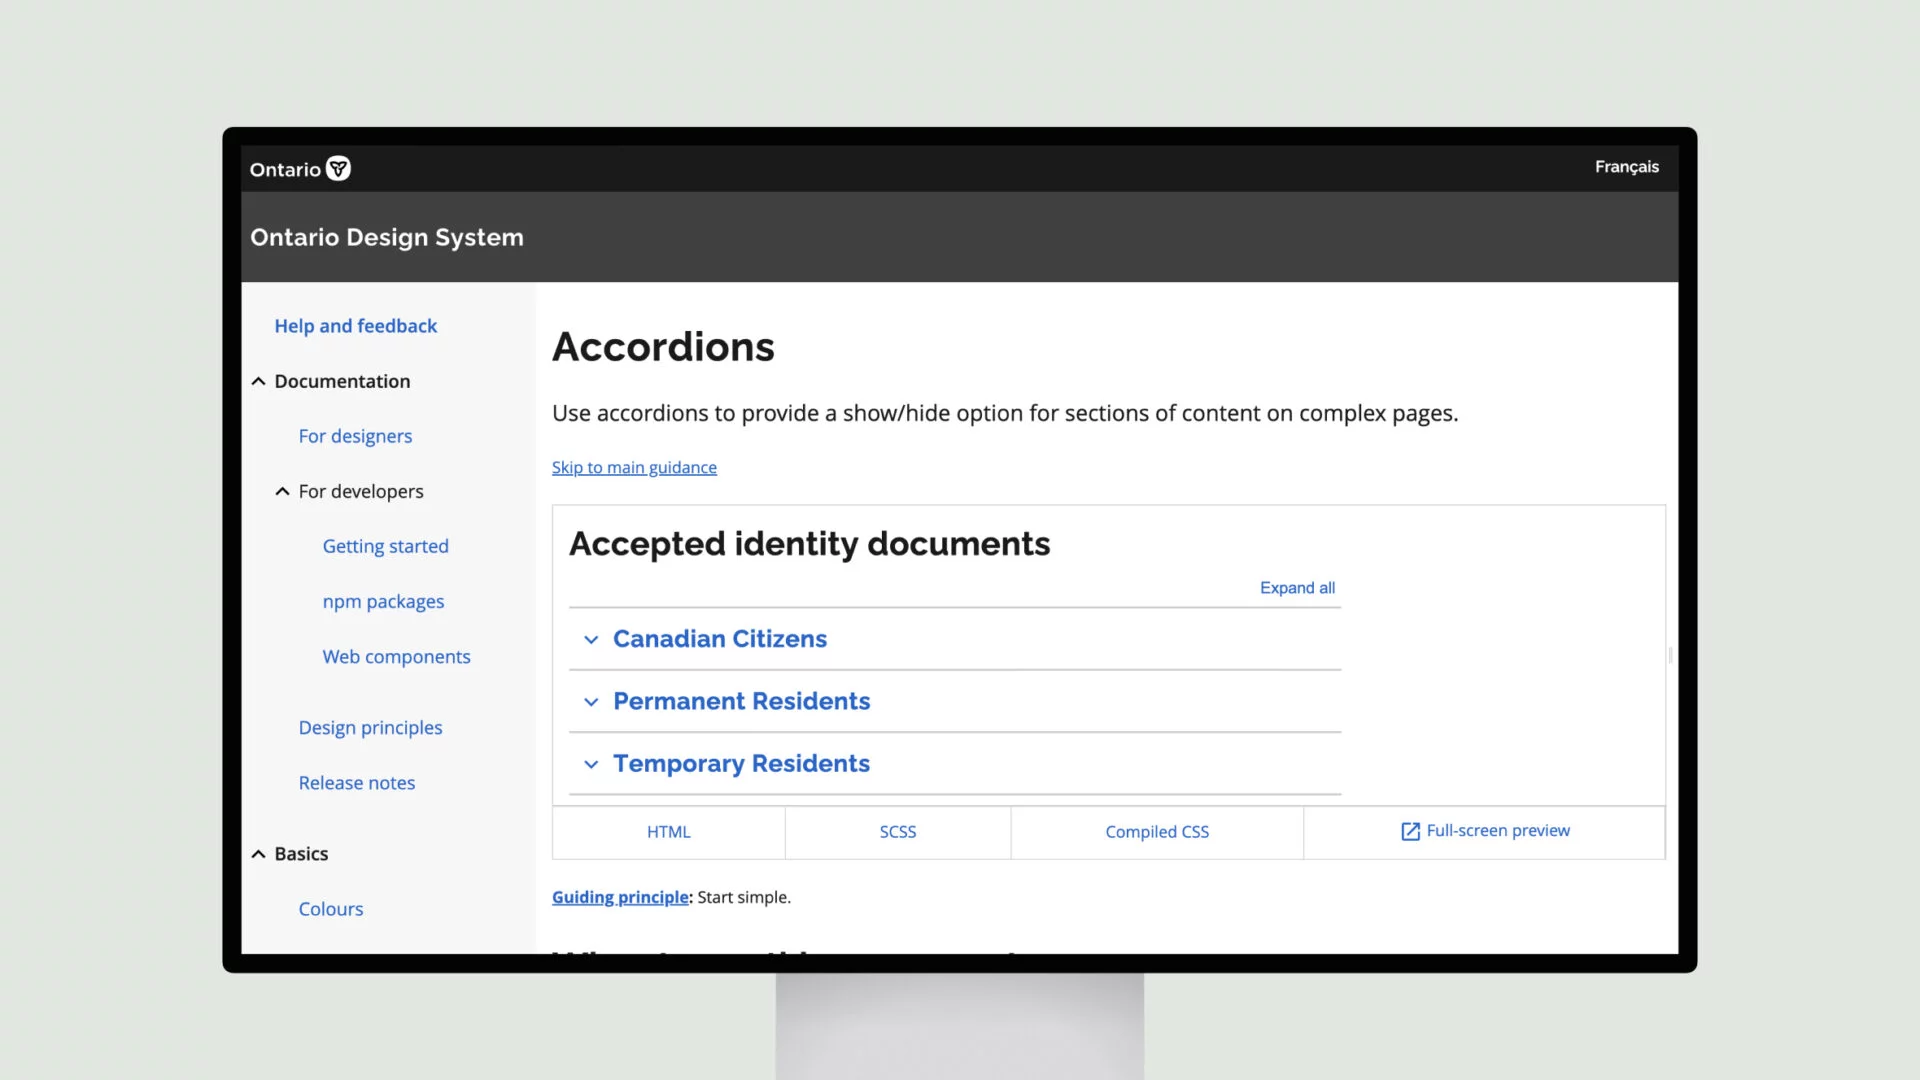Click the Basics collapse arrow icon
The image size is (1920, 1080).
pyautogui.click(x=258, y=853)
